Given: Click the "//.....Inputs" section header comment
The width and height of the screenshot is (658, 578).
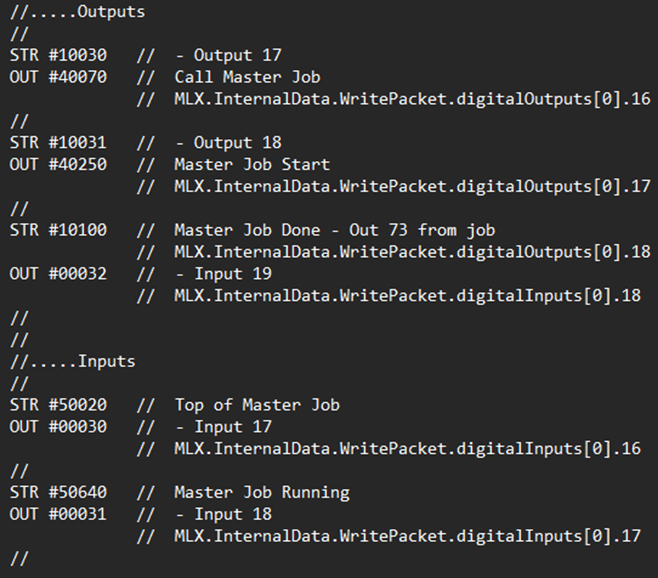Looking at the screenshot, I should 72,361.
